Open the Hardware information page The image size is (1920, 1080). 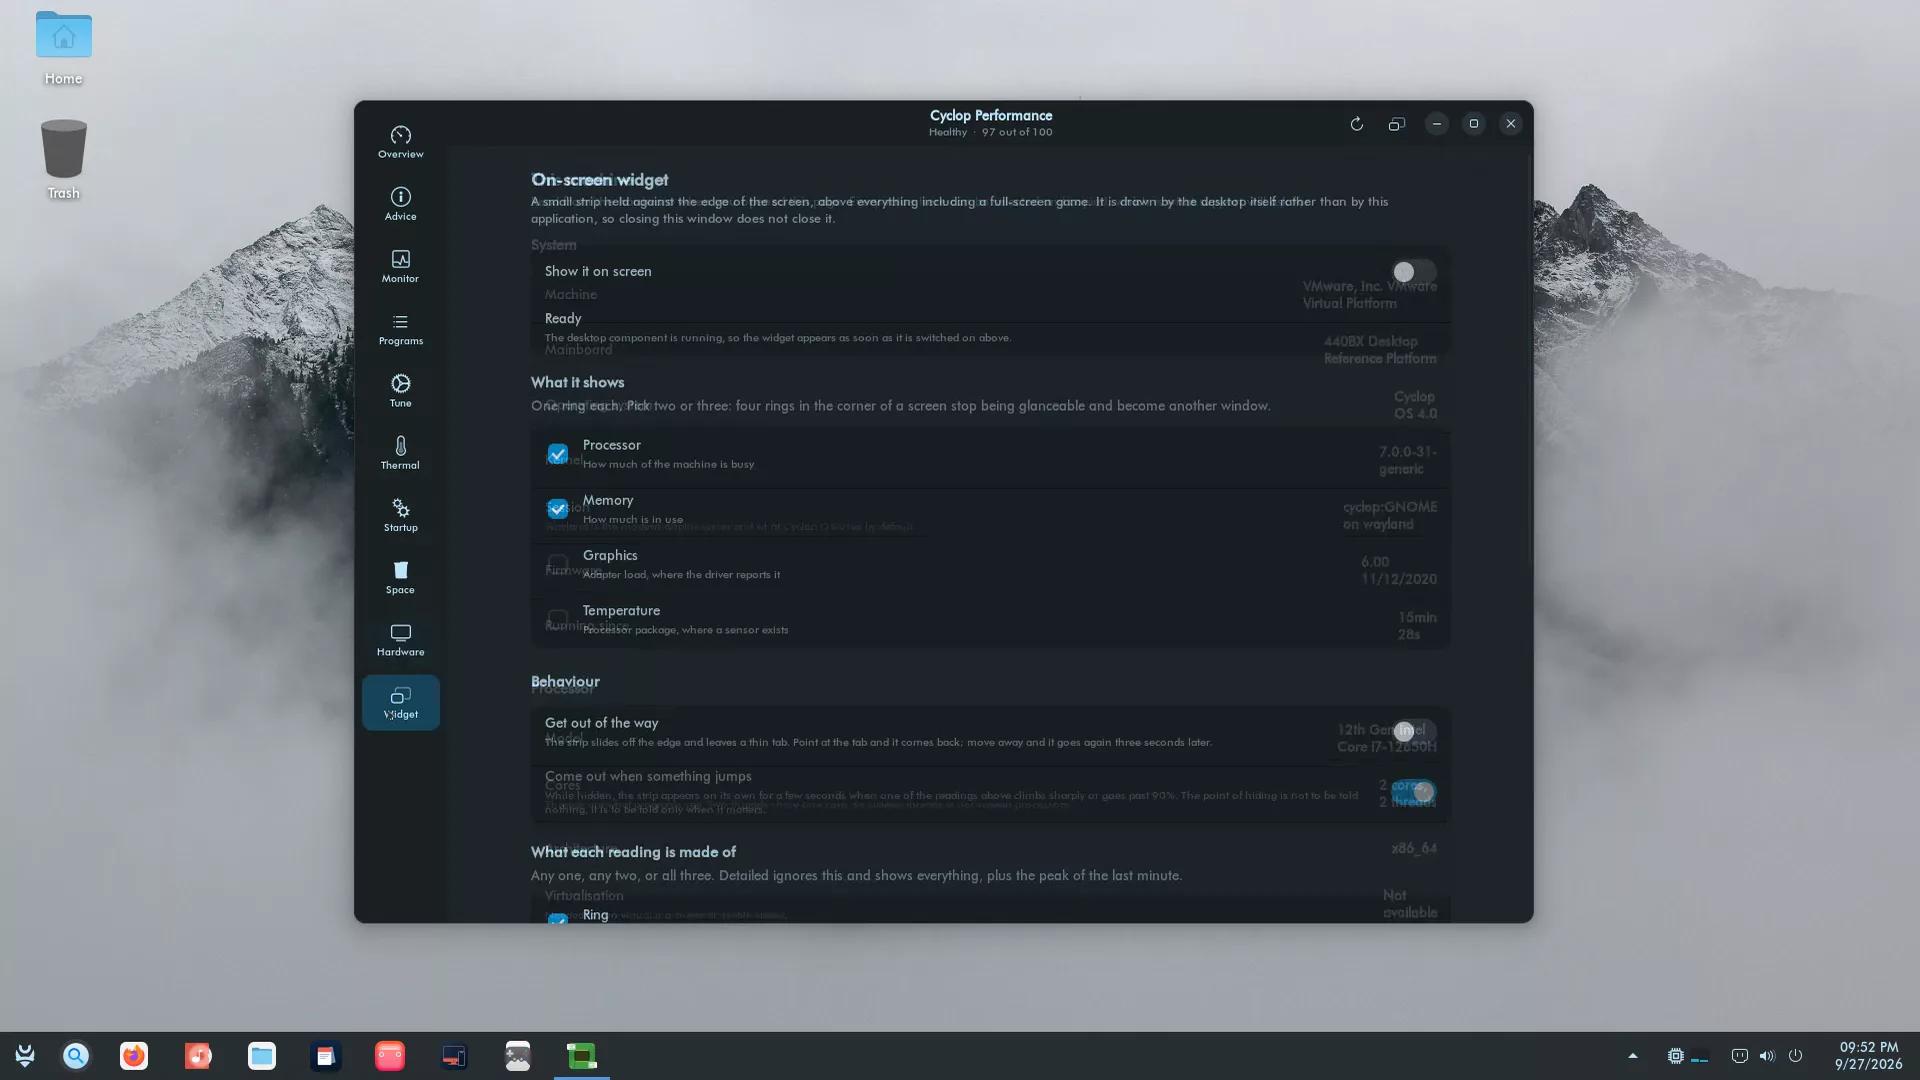point(400,639)
